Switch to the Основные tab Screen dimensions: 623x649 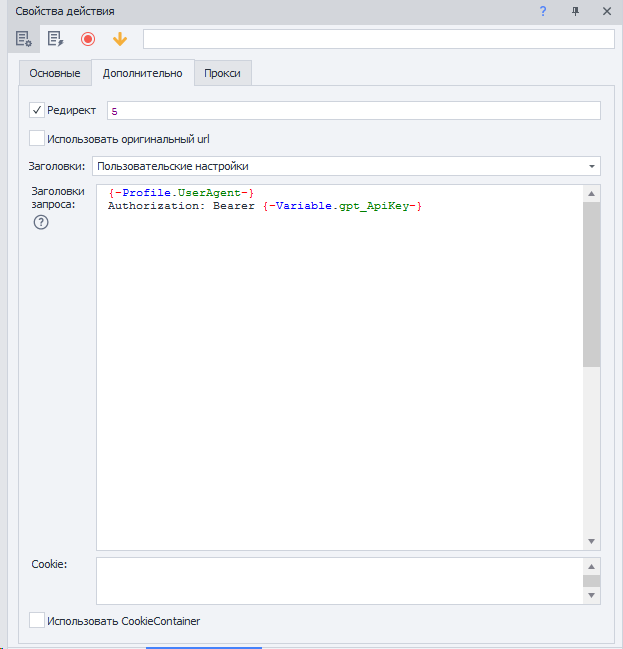(55, 74)
